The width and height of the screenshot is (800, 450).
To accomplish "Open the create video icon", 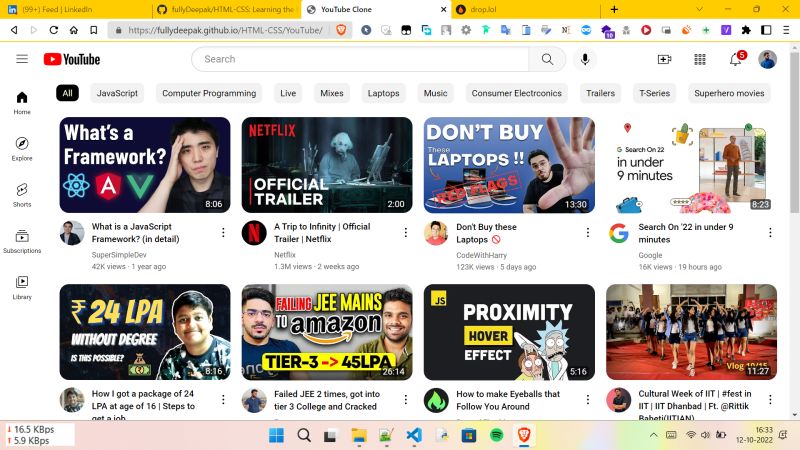I will point(664,60).
